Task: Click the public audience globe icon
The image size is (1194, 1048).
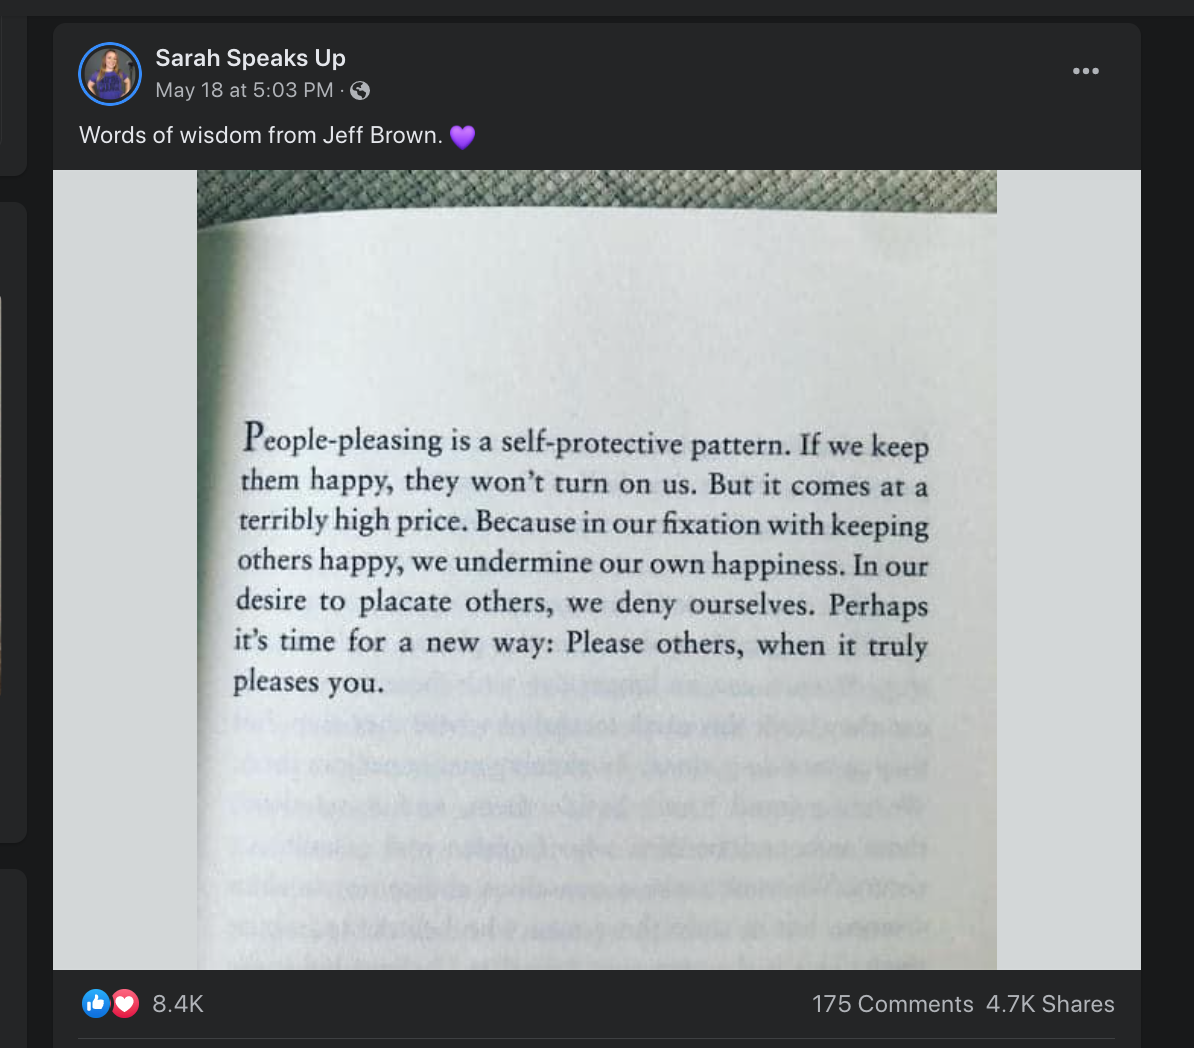Action: click(x=360, y=91)
